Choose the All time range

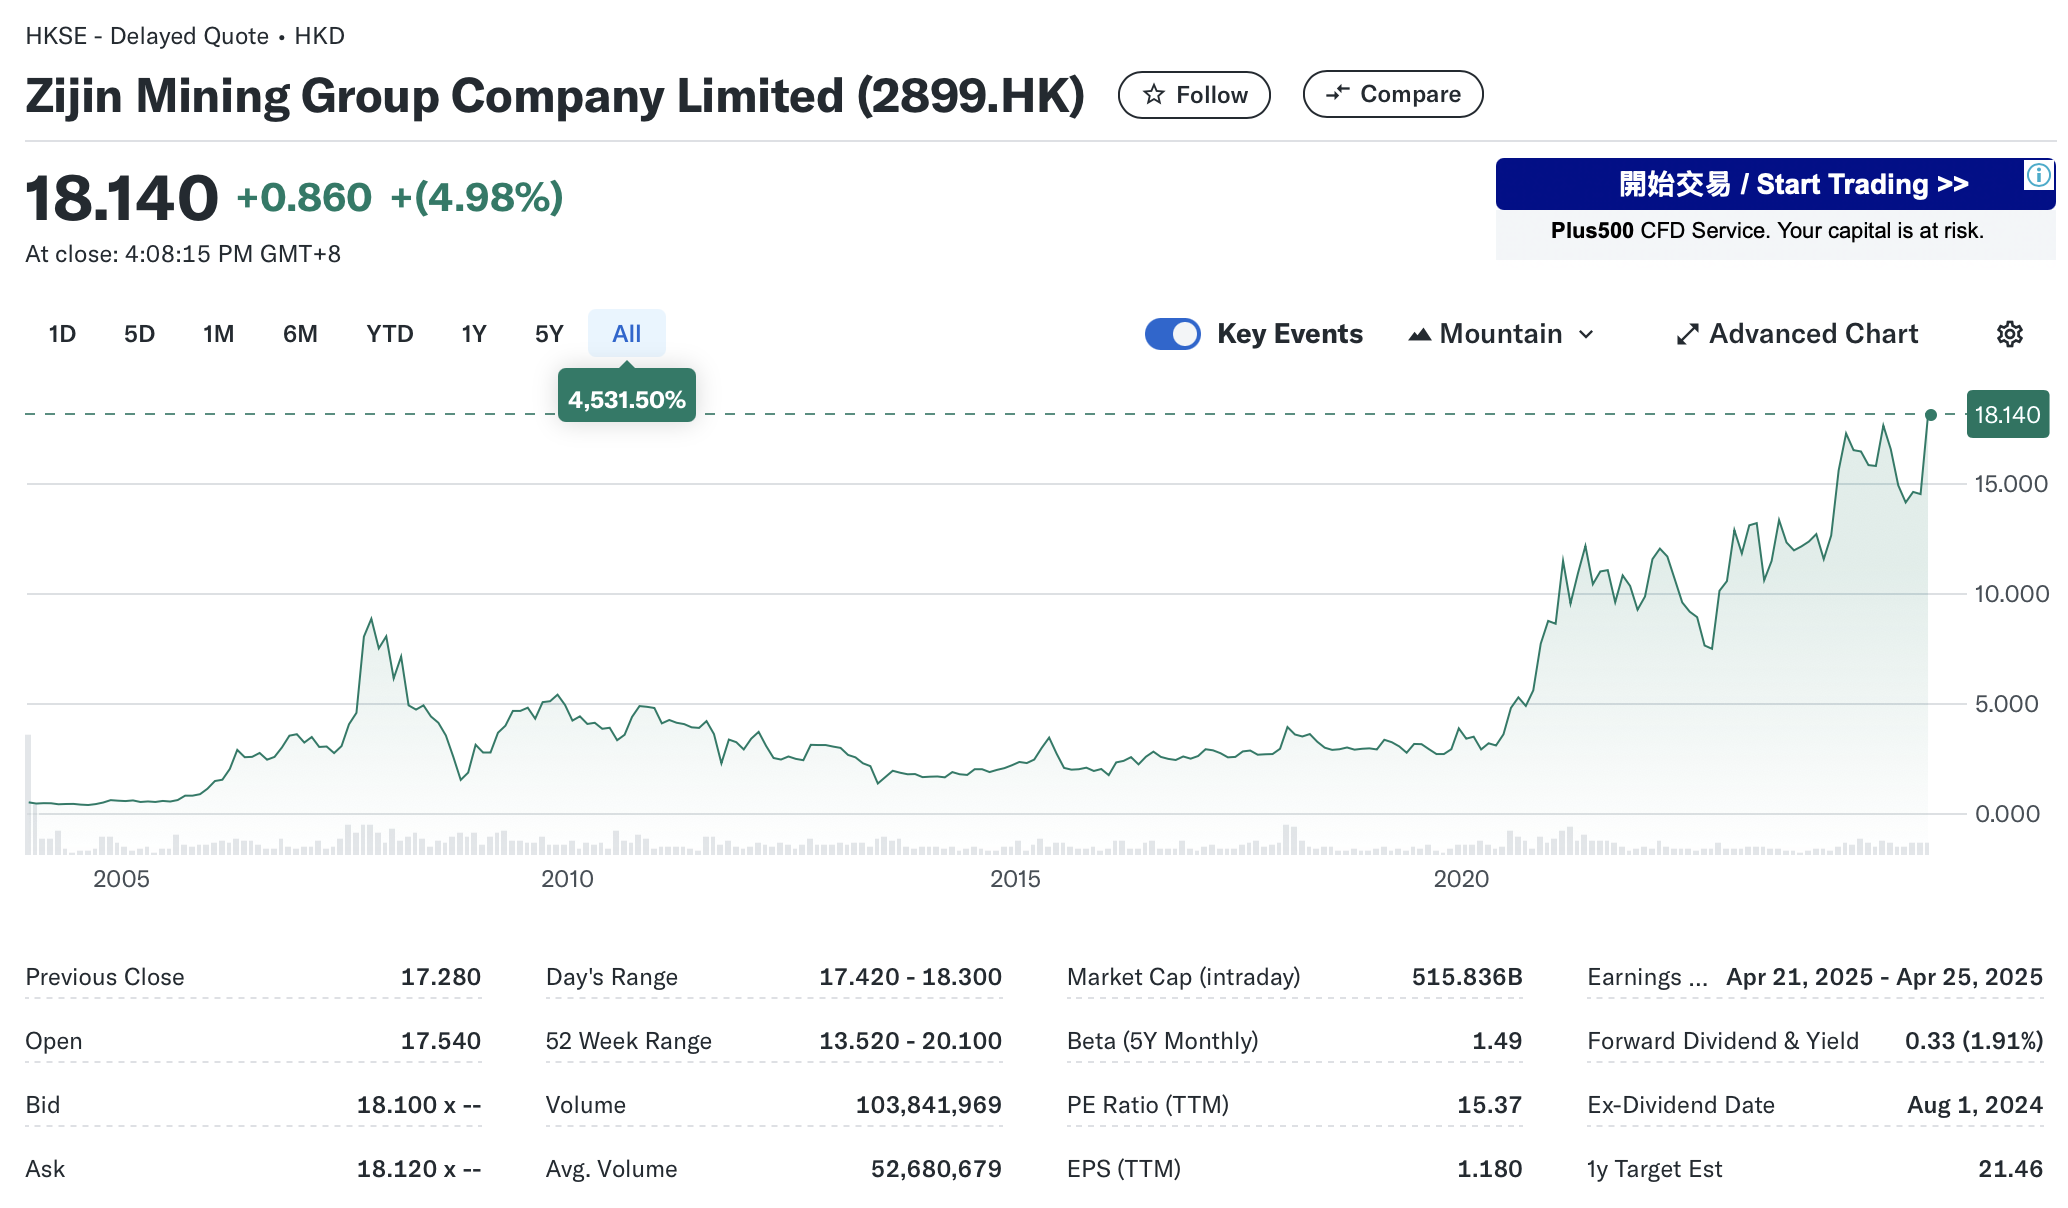click(626, 334)
